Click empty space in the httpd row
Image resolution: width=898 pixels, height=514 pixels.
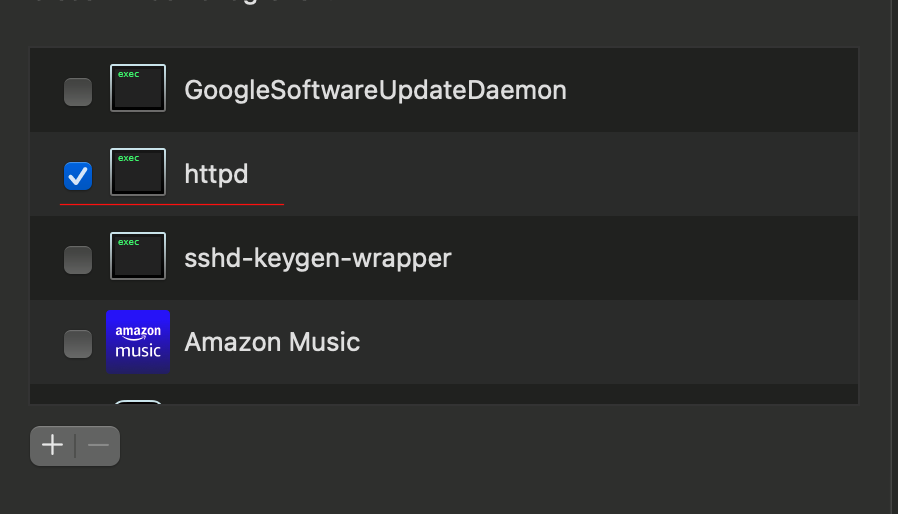[600, 175]
